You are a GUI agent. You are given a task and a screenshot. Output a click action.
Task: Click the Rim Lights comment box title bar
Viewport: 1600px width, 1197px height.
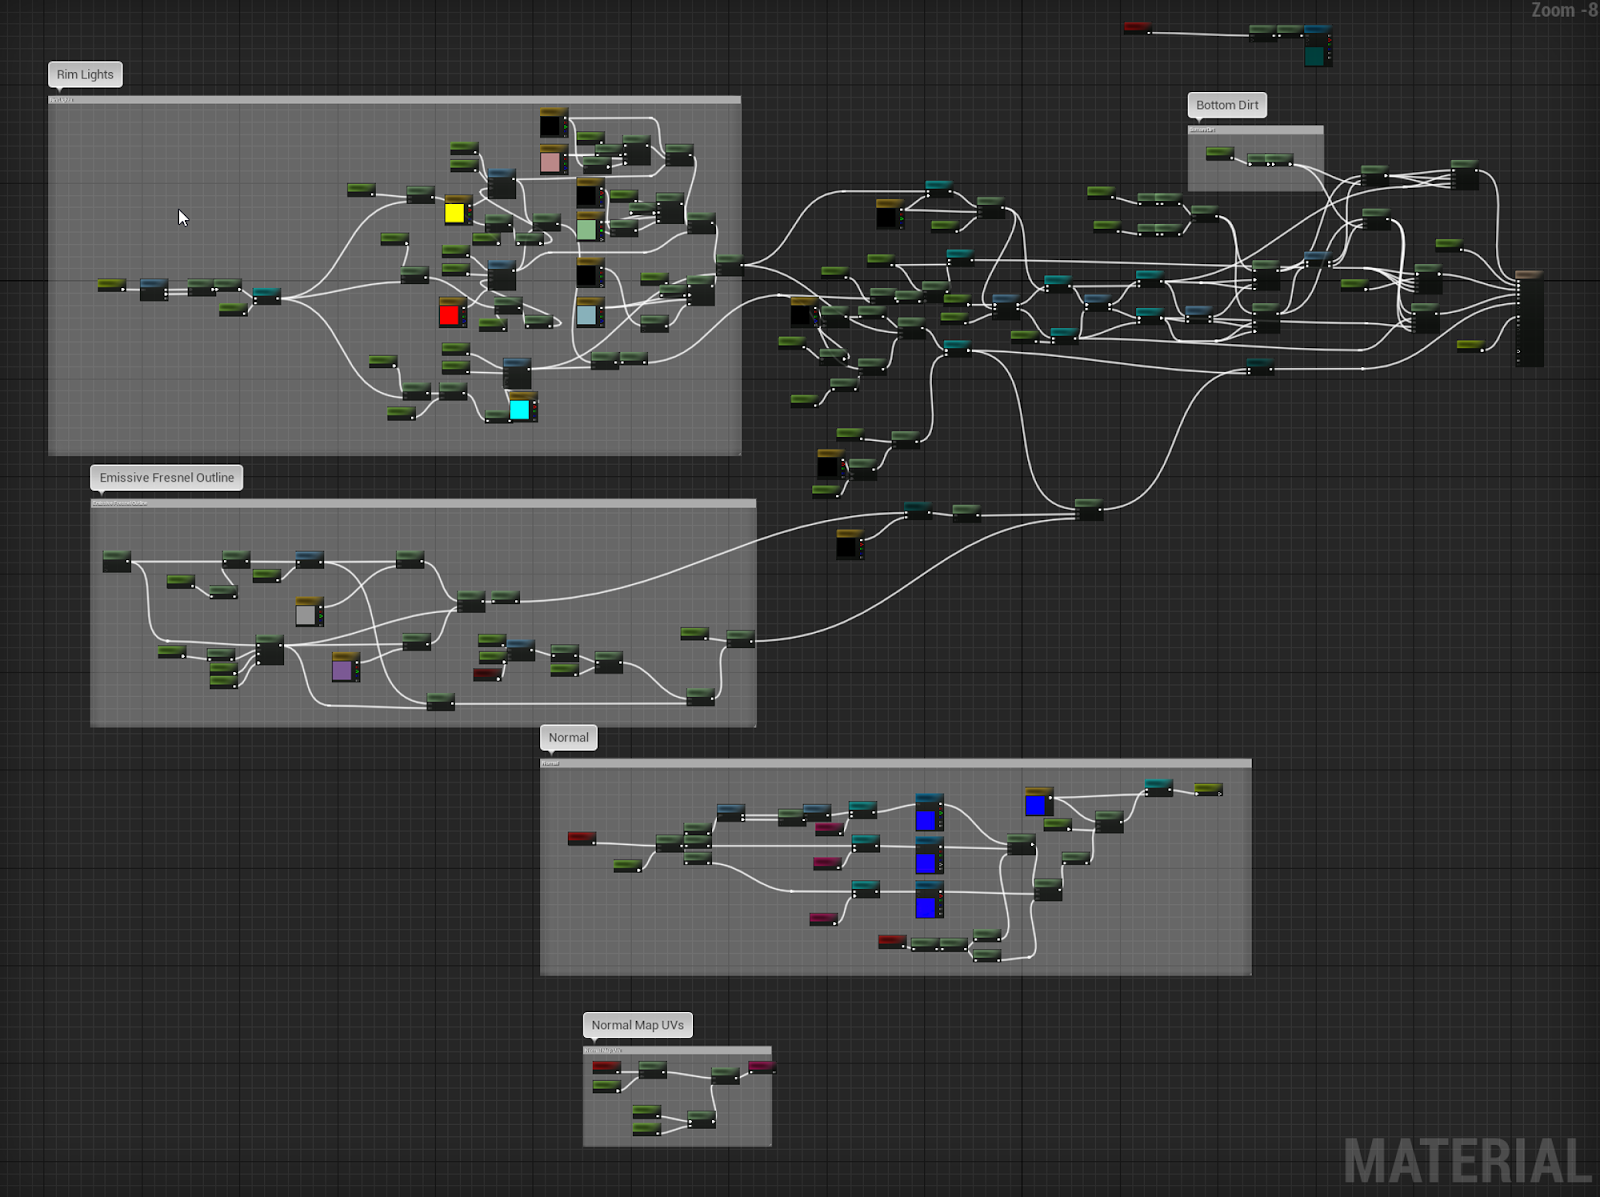point(395,100)
